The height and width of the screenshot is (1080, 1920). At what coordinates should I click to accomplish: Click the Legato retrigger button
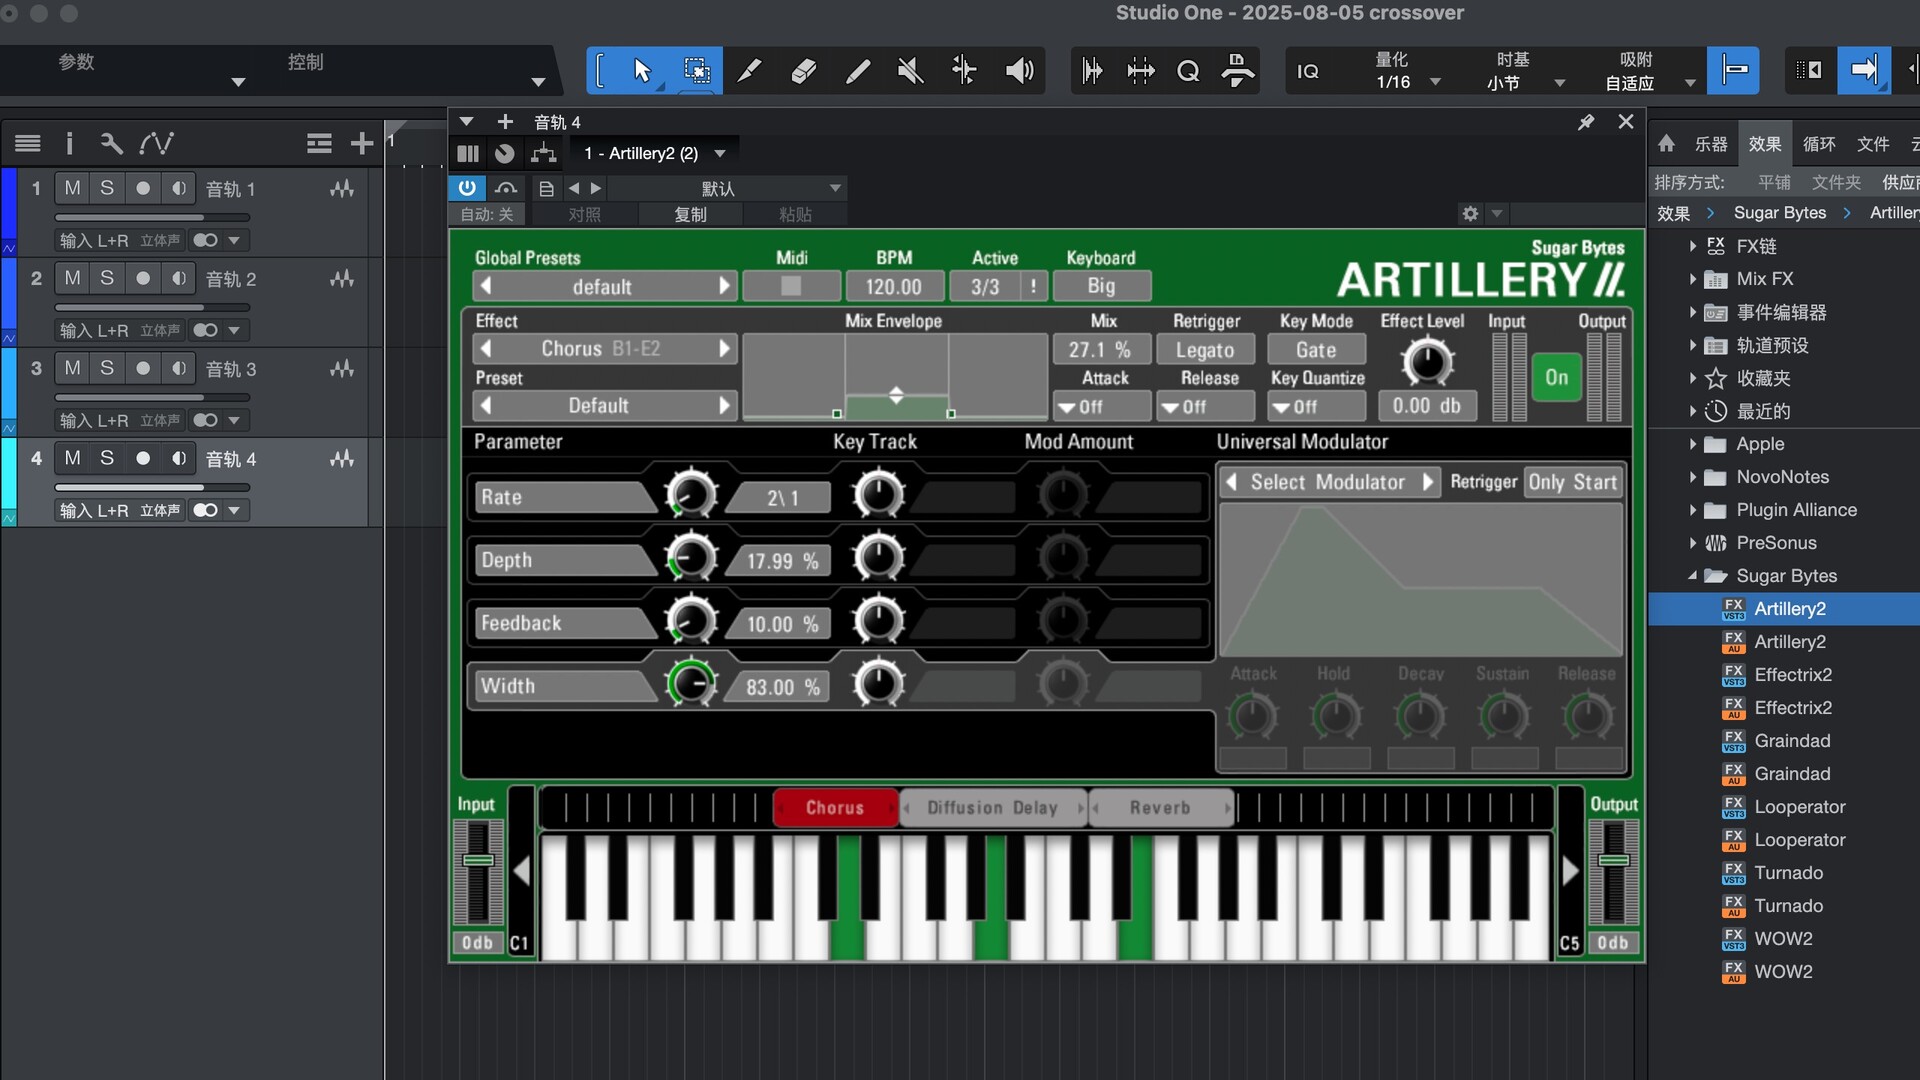[1205, 350]
